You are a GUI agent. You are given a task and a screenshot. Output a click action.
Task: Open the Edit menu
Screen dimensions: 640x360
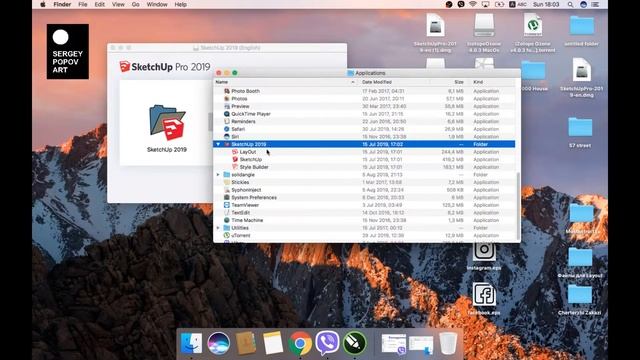click(x=100, y=4)
